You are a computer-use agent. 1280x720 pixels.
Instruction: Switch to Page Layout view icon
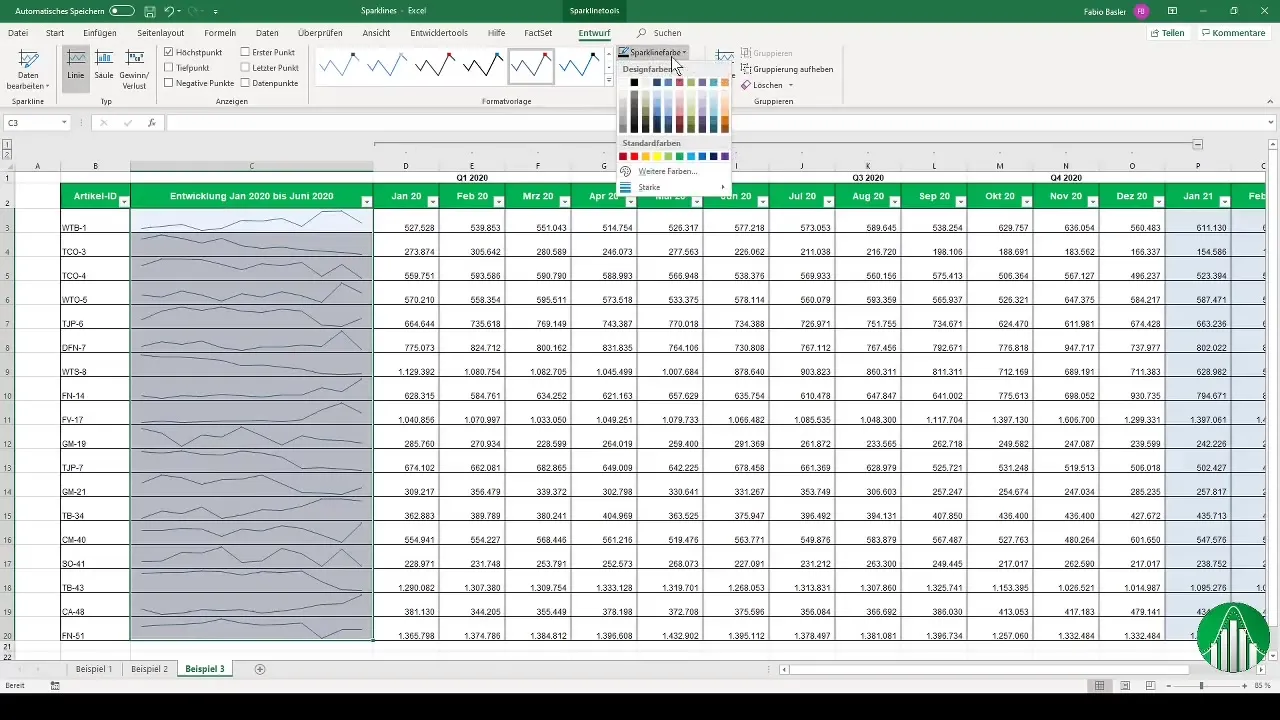(x=1125, y=686)
